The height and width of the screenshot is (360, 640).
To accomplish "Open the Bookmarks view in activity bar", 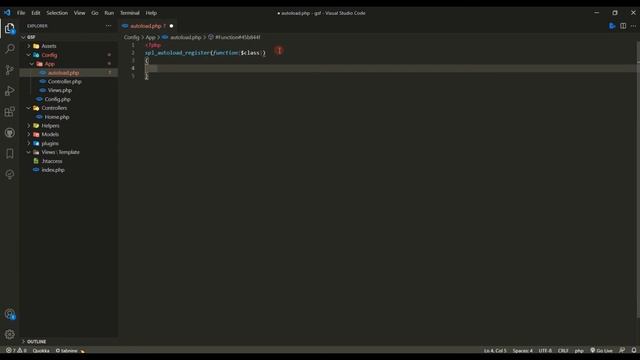I will [x=10, y=153].
